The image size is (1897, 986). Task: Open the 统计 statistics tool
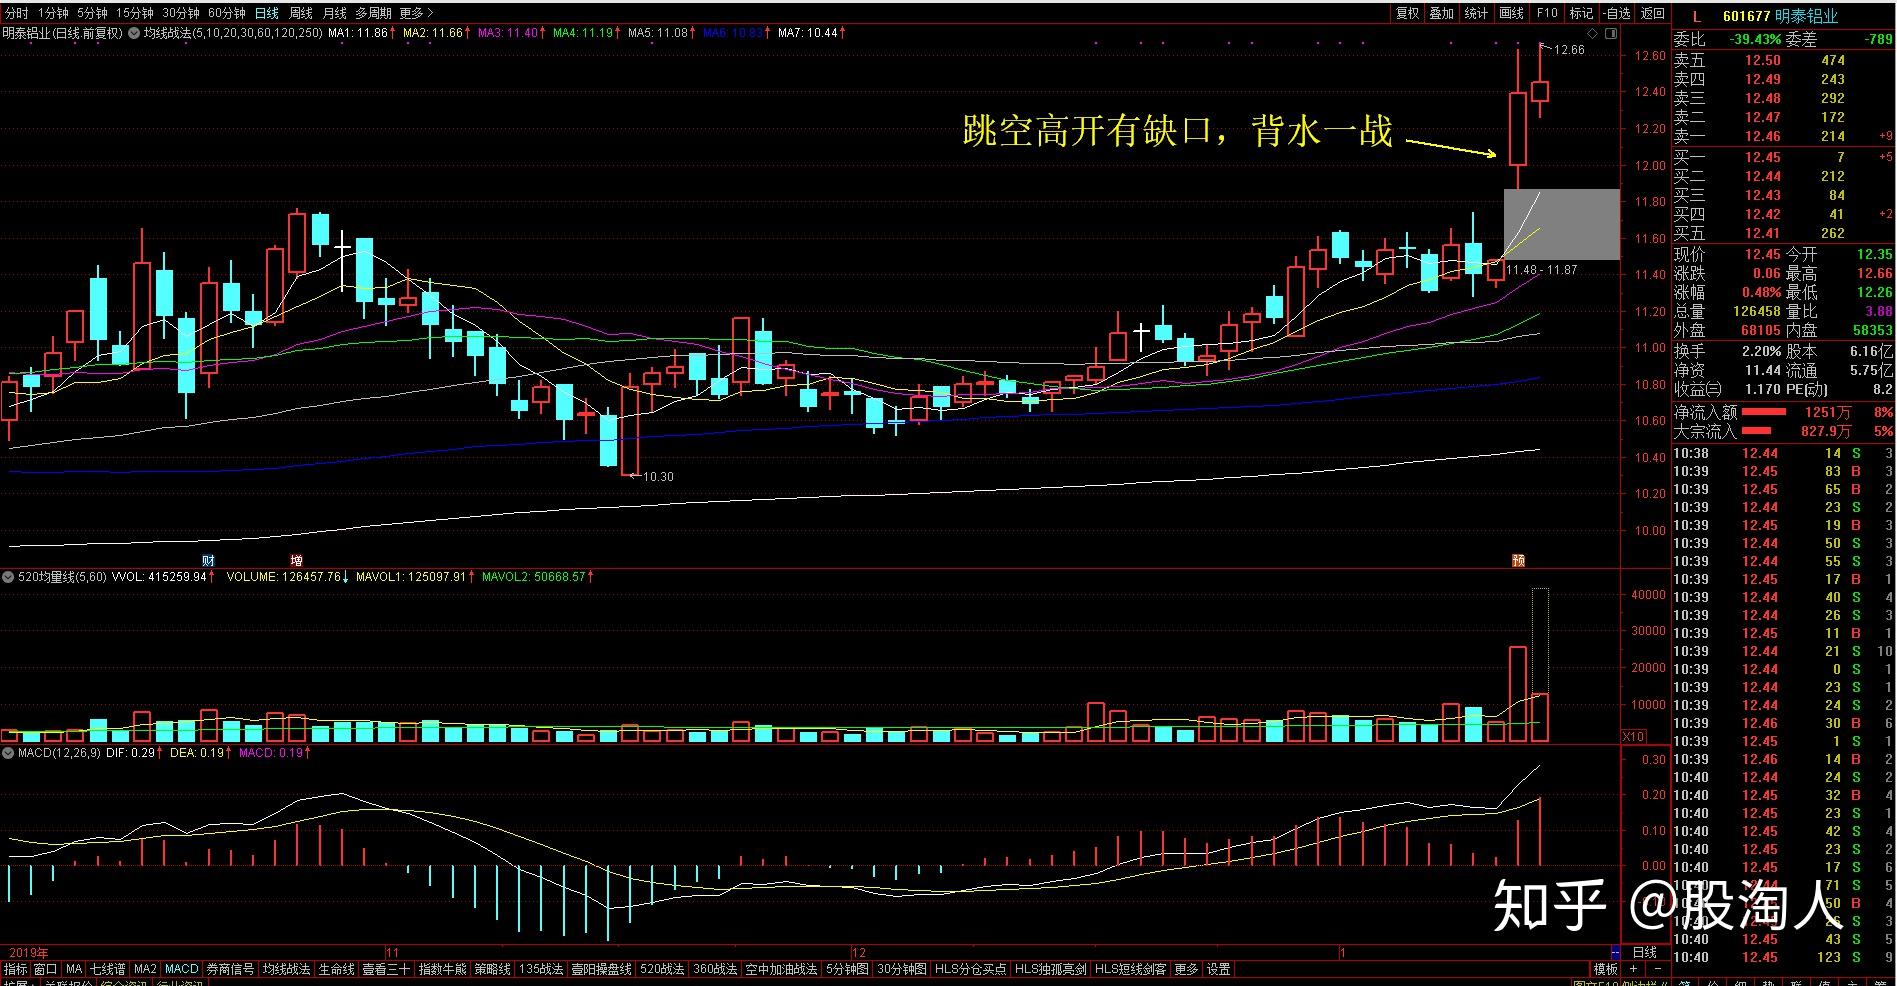pyautogui.click(x=1476, y=13)
